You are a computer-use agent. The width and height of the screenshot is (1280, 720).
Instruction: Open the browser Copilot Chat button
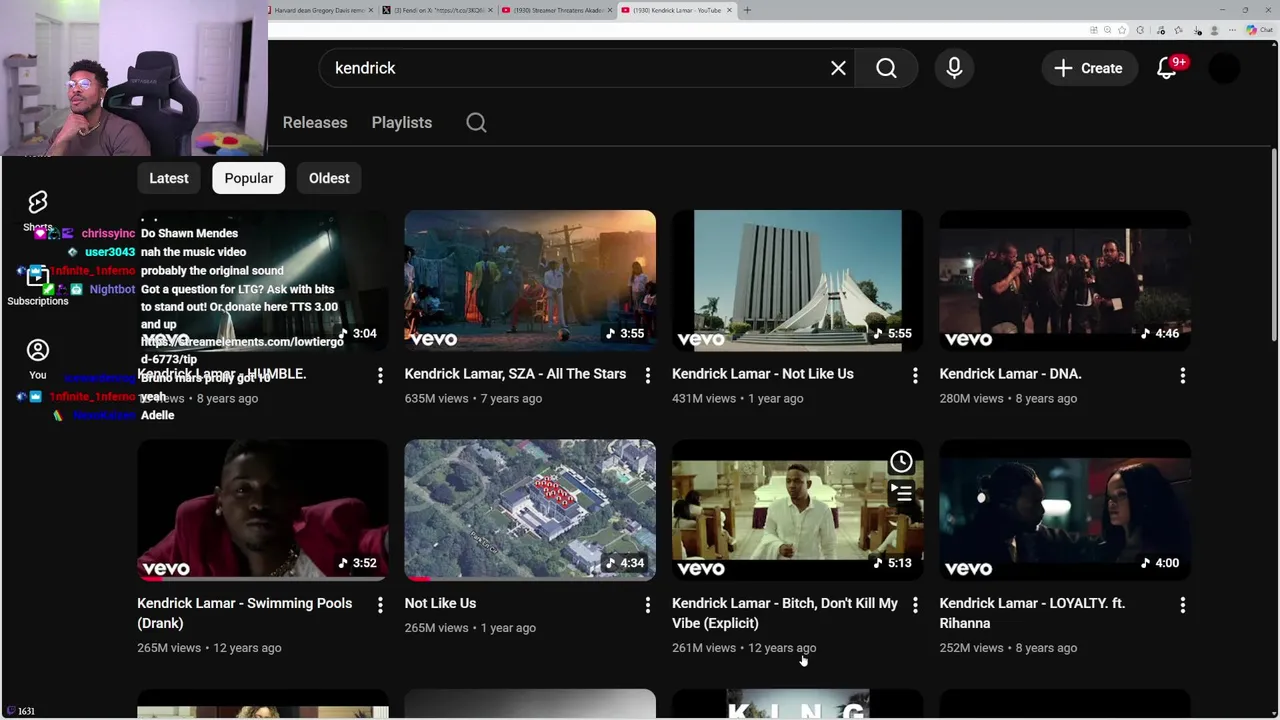pos(1259,30)
